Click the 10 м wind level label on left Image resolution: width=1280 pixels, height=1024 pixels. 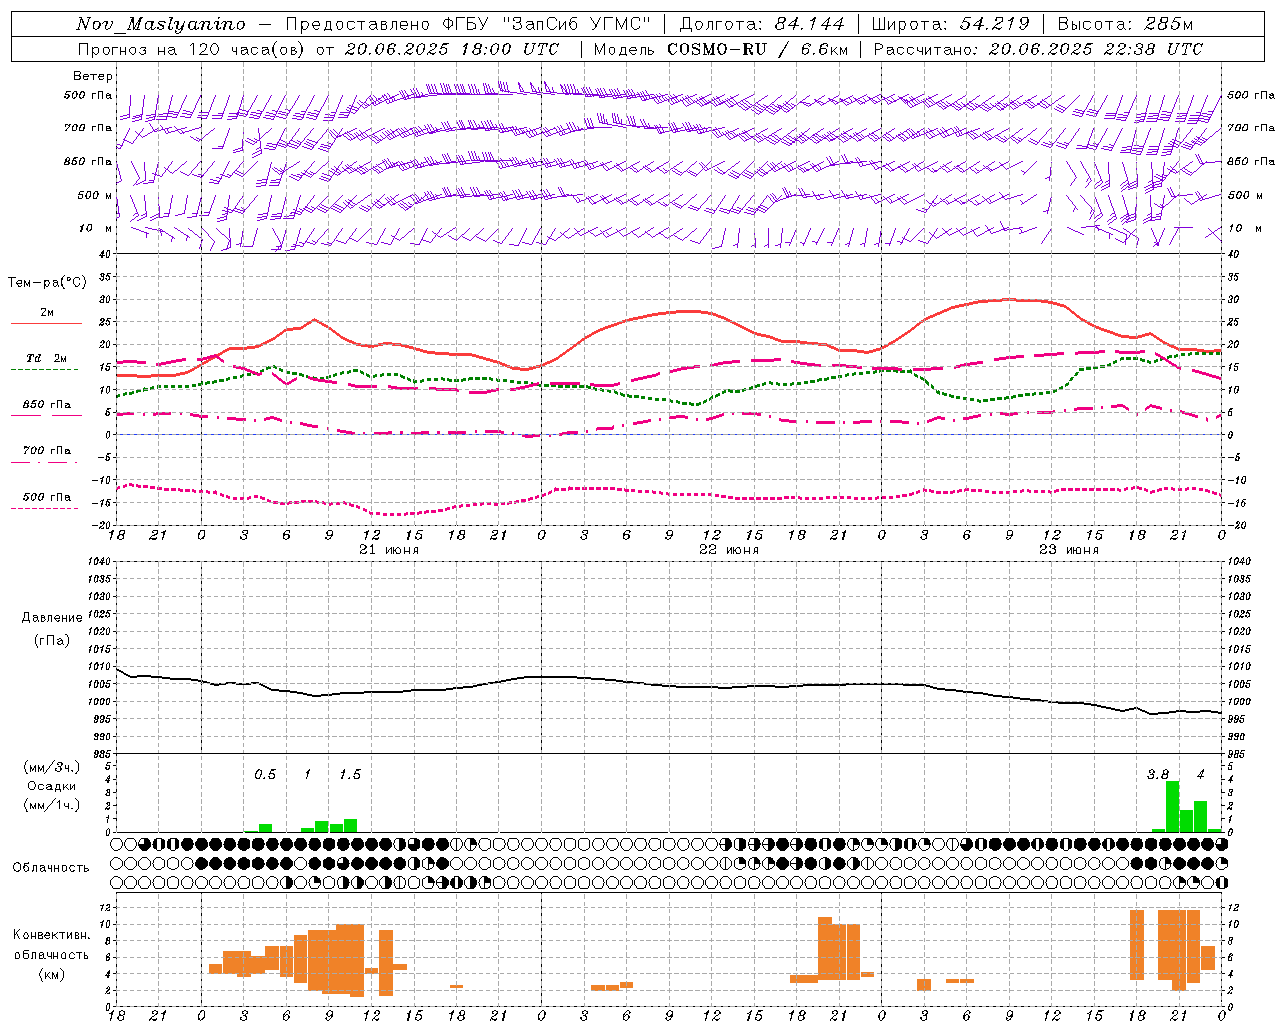pyautogui.click(x=95, y=228)
